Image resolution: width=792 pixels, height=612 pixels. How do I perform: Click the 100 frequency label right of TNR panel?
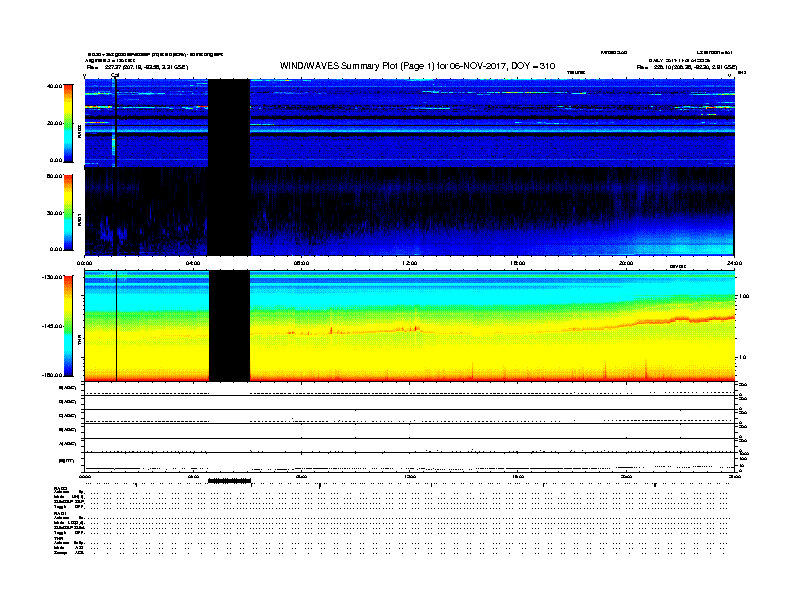pos(744,296)
